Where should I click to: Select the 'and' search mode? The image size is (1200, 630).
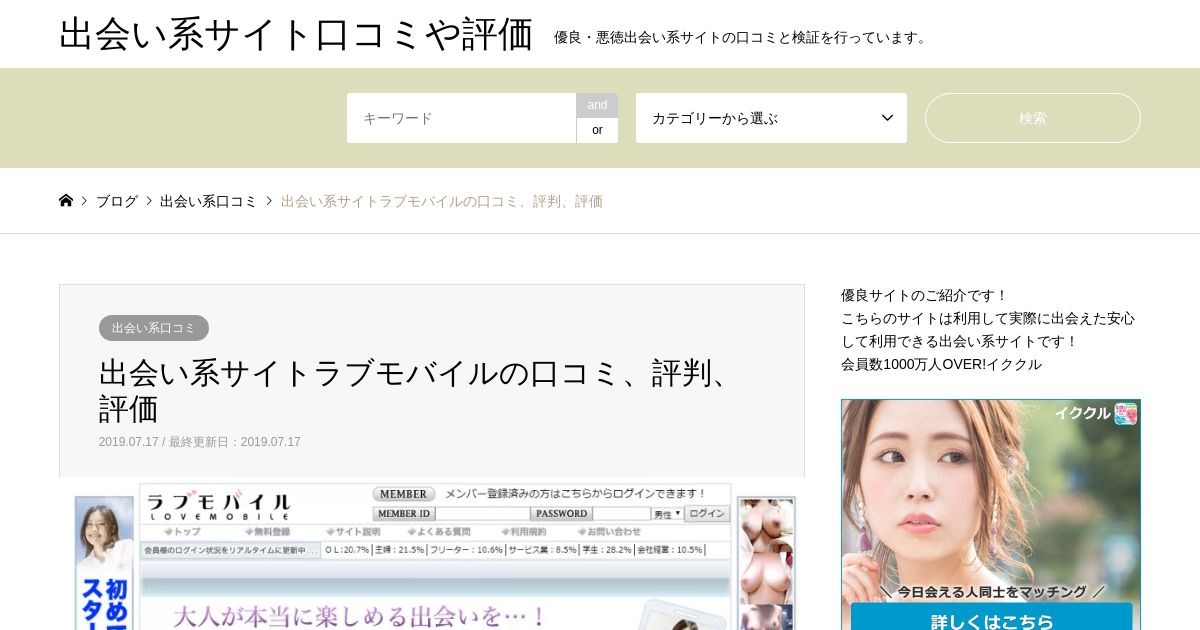[x=597, y=105]
